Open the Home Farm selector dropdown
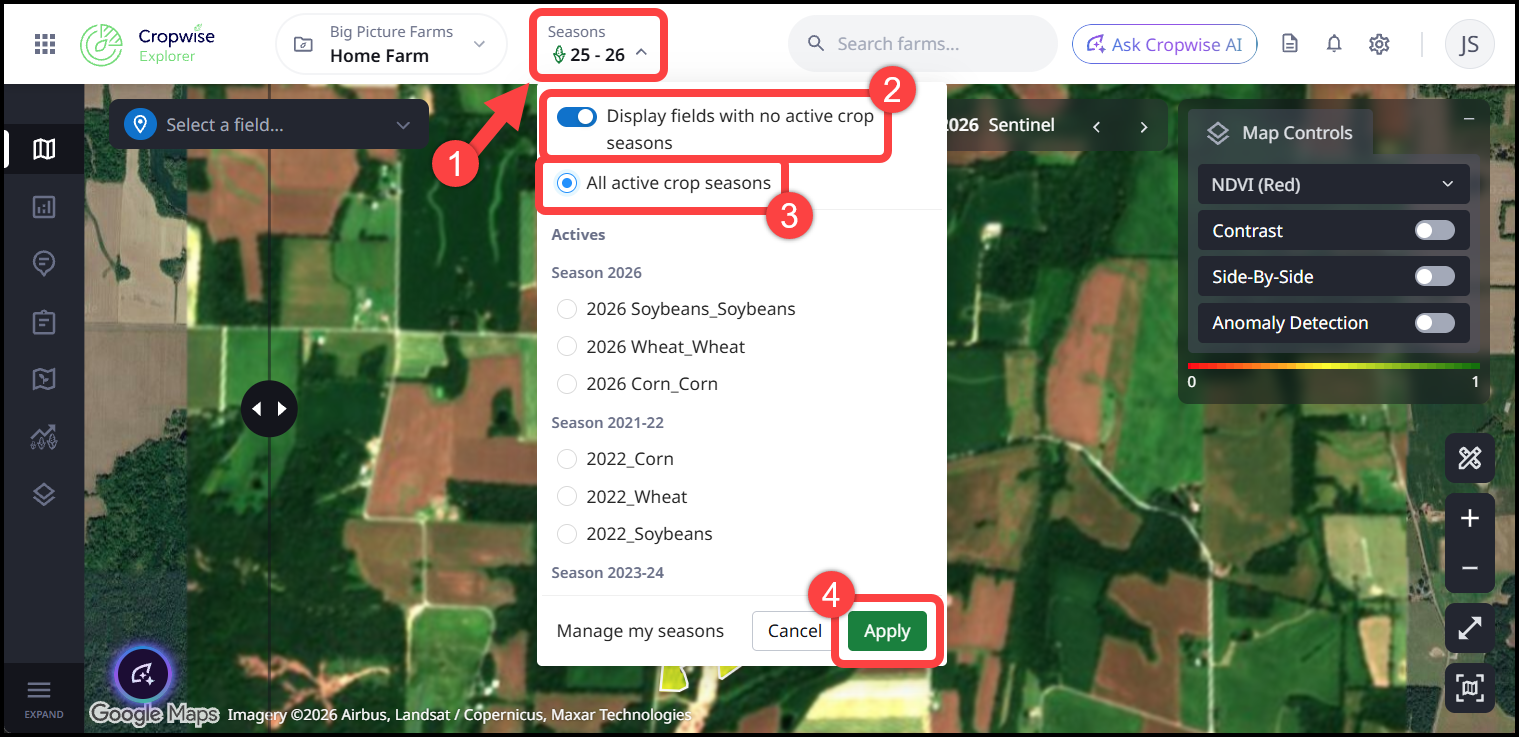 tap(391, 44)
